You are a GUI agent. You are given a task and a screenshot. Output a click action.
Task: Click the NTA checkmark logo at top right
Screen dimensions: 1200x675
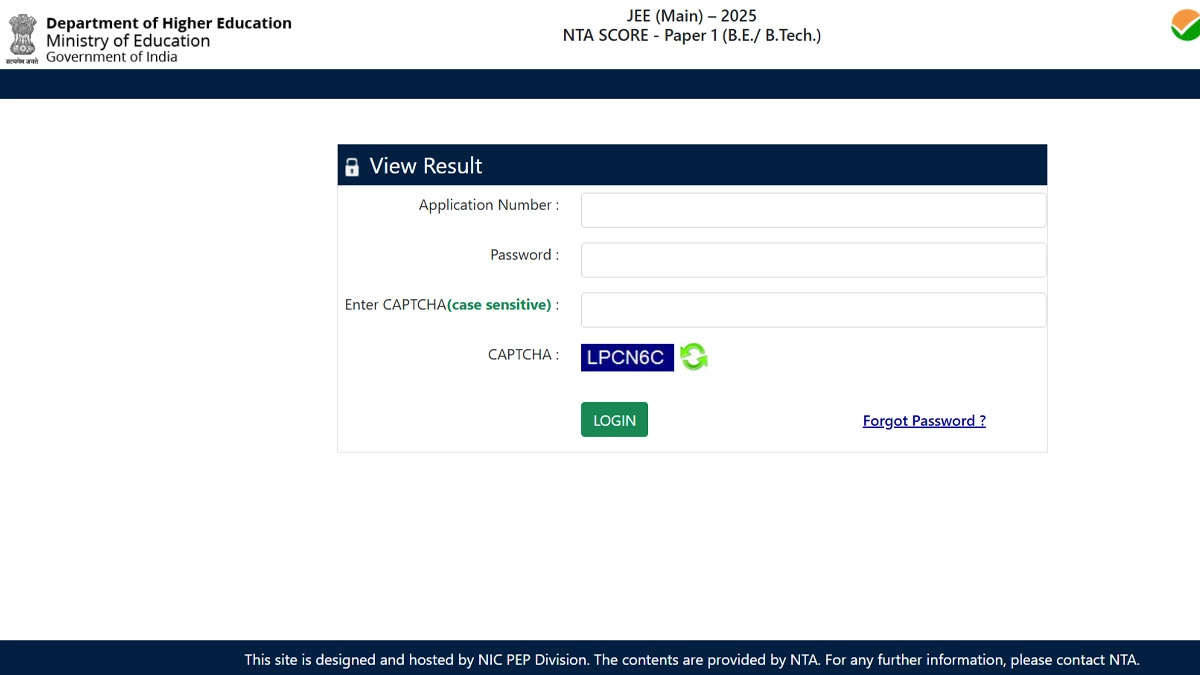(x=1186, y=25)
